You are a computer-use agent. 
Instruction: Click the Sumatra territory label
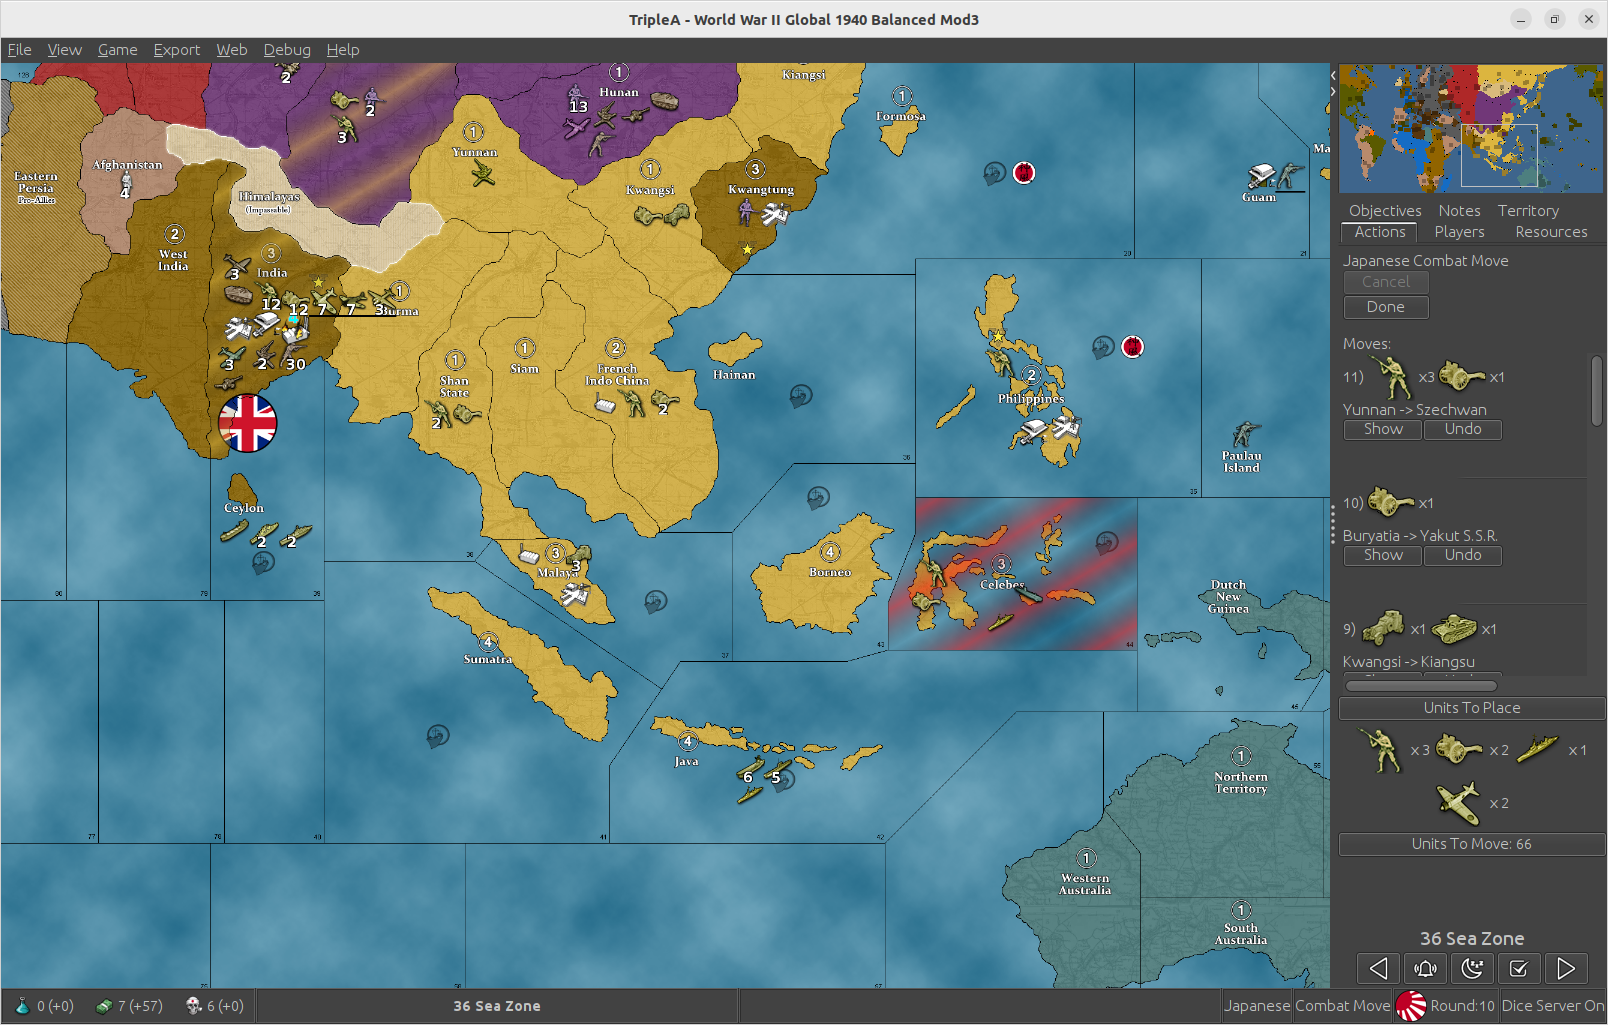(487, 660)
